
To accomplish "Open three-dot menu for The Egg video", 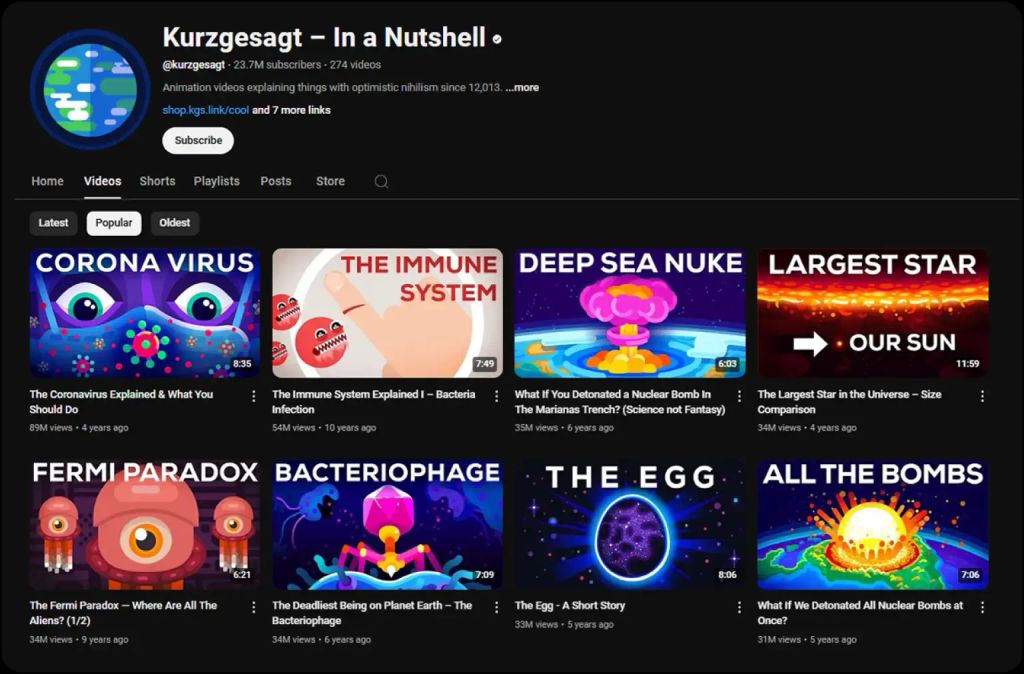I will click(x=739, y=607).
